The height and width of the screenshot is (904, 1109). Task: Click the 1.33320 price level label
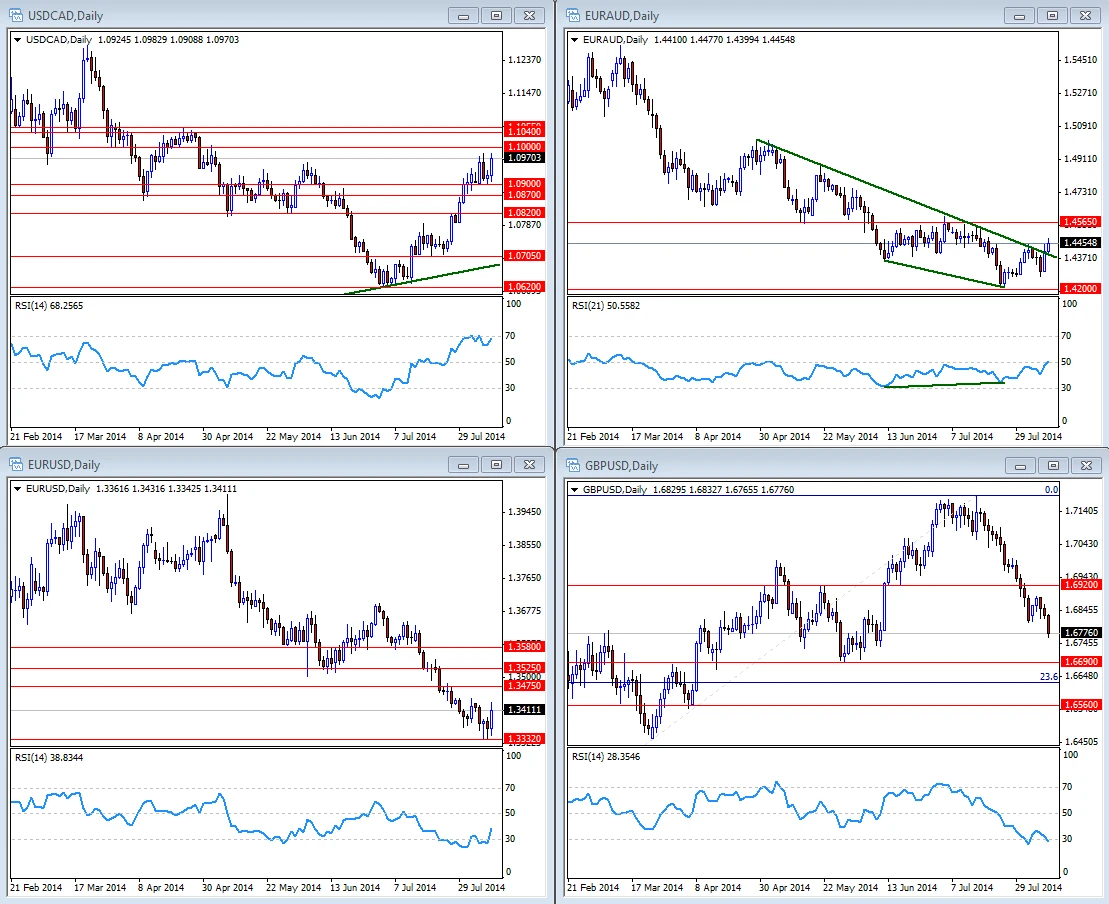coord(524,739)
